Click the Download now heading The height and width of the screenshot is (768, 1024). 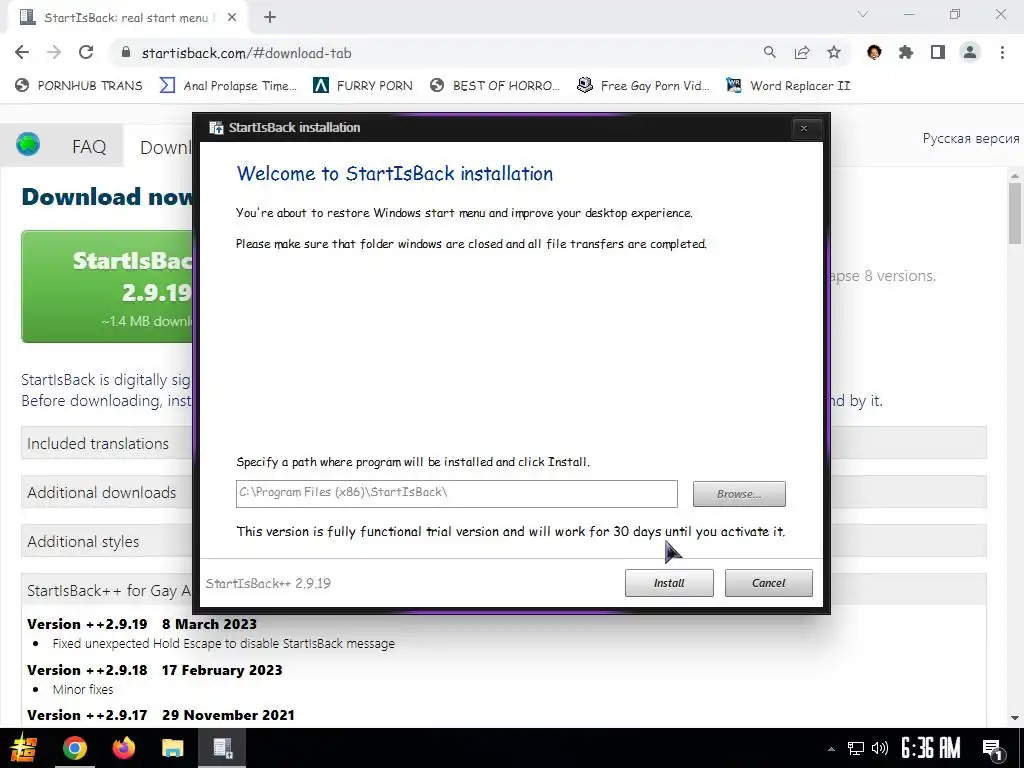[x=107, y=197]
